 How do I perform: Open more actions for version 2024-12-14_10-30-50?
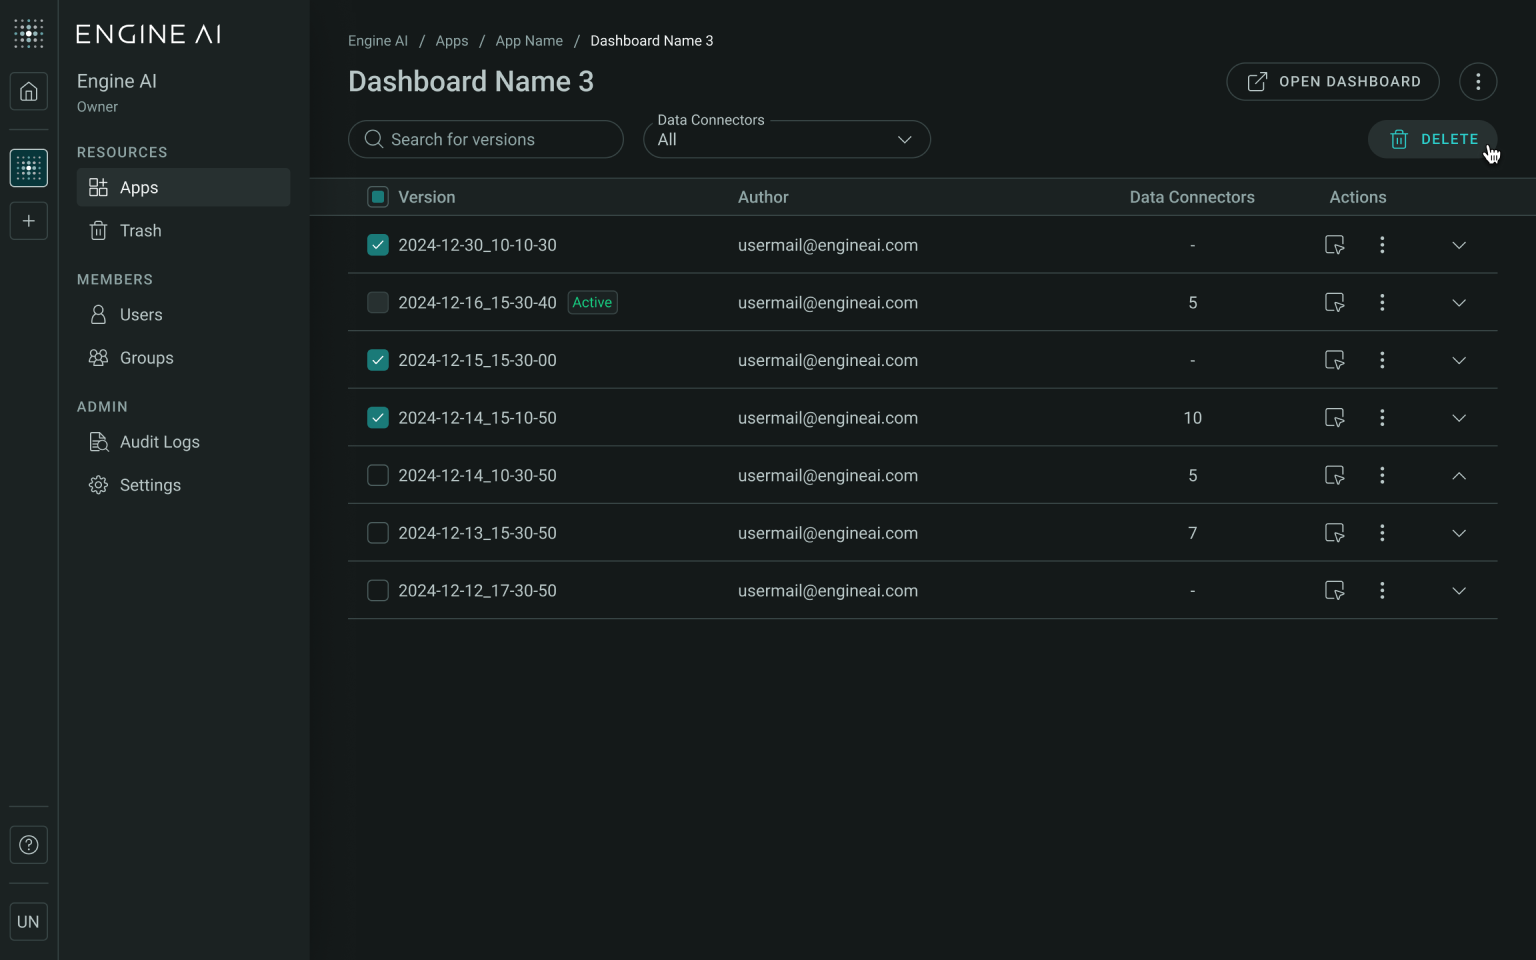tap(1382, 476)
